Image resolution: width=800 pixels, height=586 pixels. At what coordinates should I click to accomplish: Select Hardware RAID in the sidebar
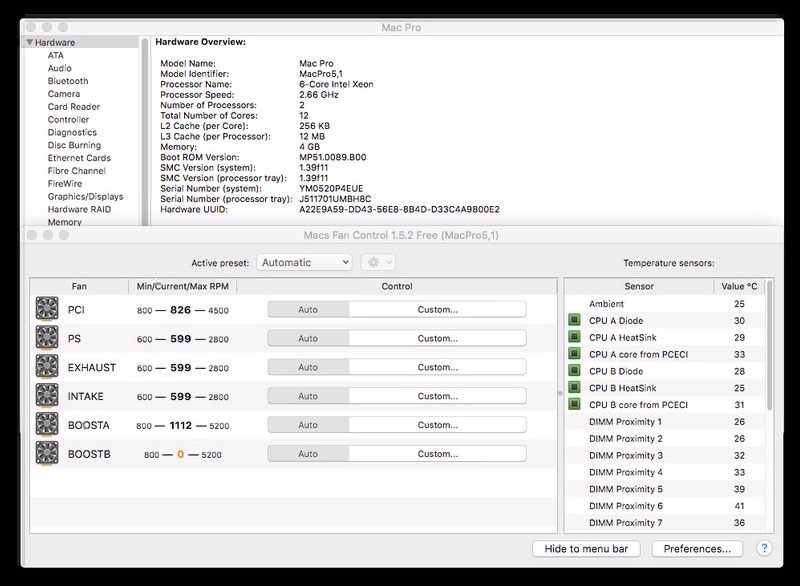pyautogui.click(x=79, y=209)
